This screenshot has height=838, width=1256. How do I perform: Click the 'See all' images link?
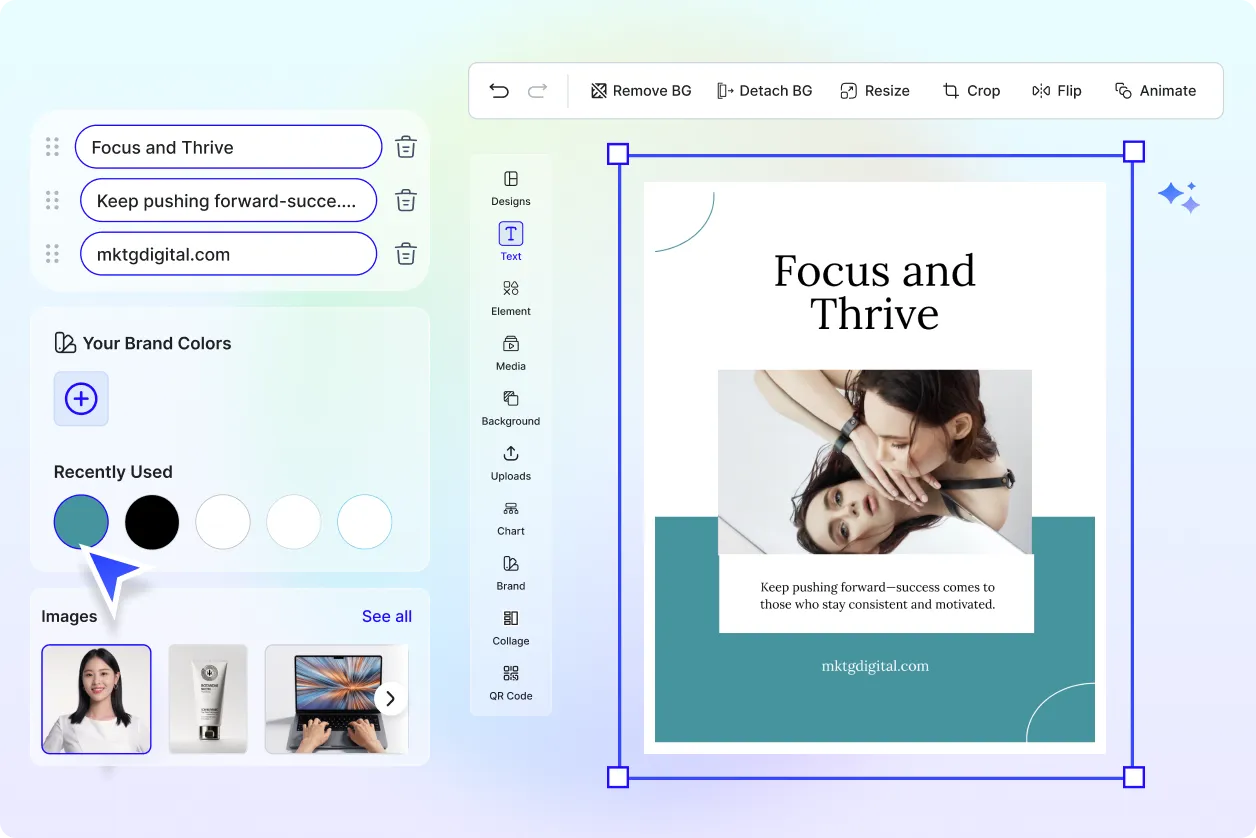click(387, 616)
